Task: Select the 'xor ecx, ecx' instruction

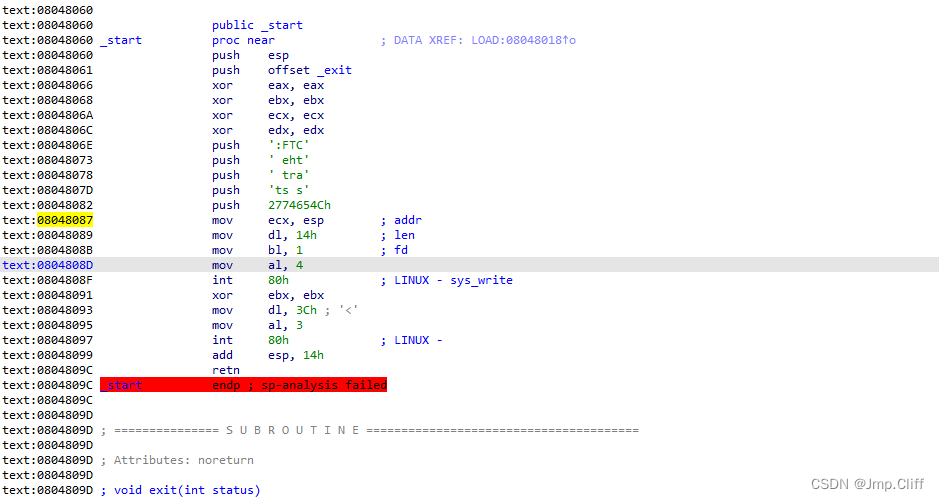Action: (x=268, y=115)
